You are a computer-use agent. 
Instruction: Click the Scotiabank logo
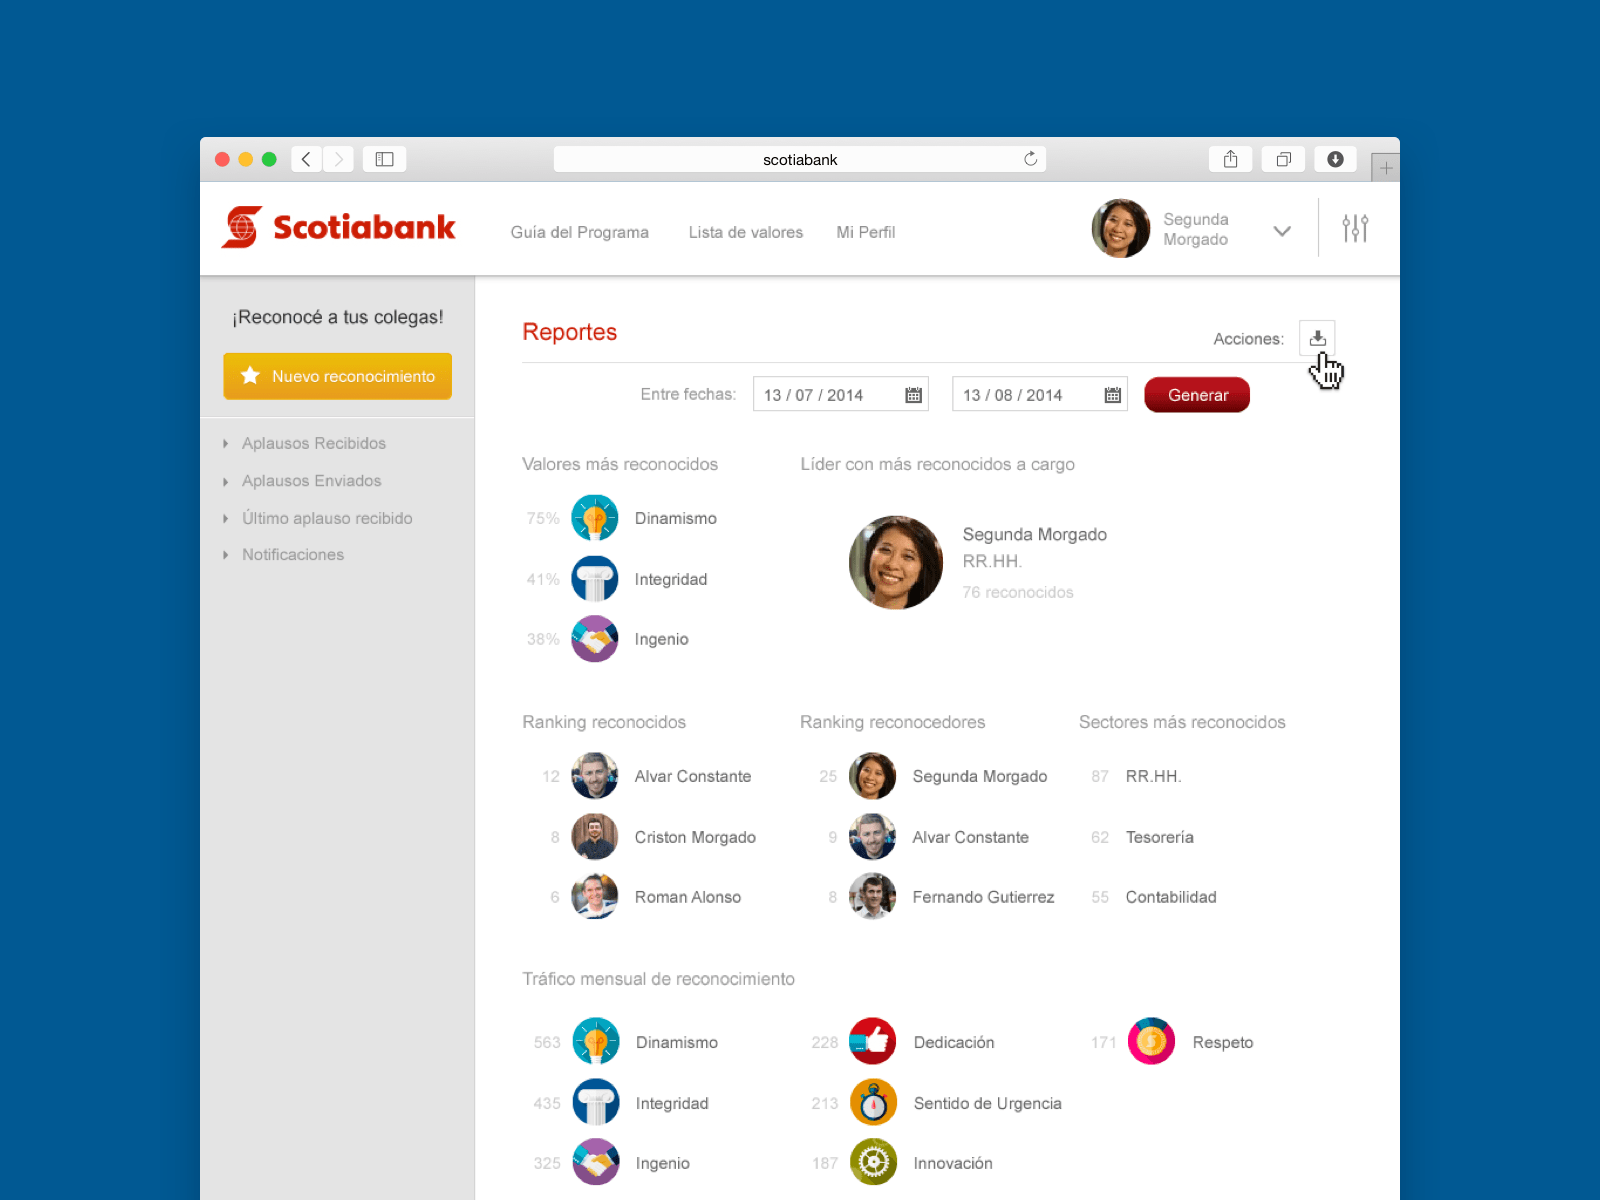(339, 227)
